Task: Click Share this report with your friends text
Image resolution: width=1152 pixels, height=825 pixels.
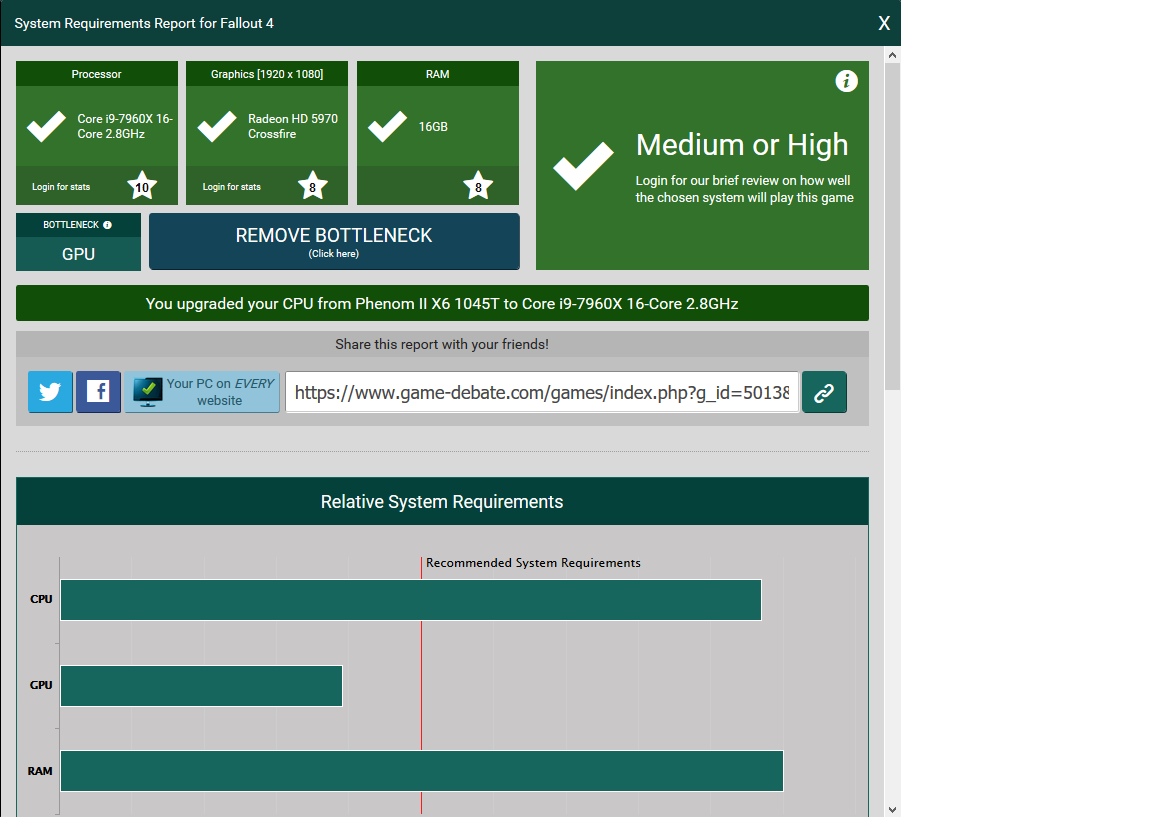Action: coord(442,345)
